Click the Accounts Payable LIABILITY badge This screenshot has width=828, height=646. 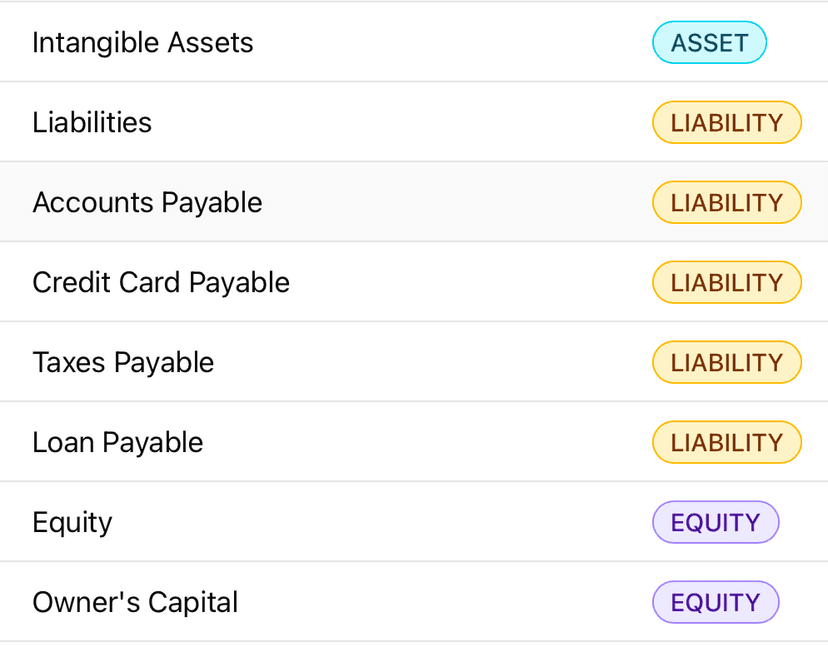(726, 203)
